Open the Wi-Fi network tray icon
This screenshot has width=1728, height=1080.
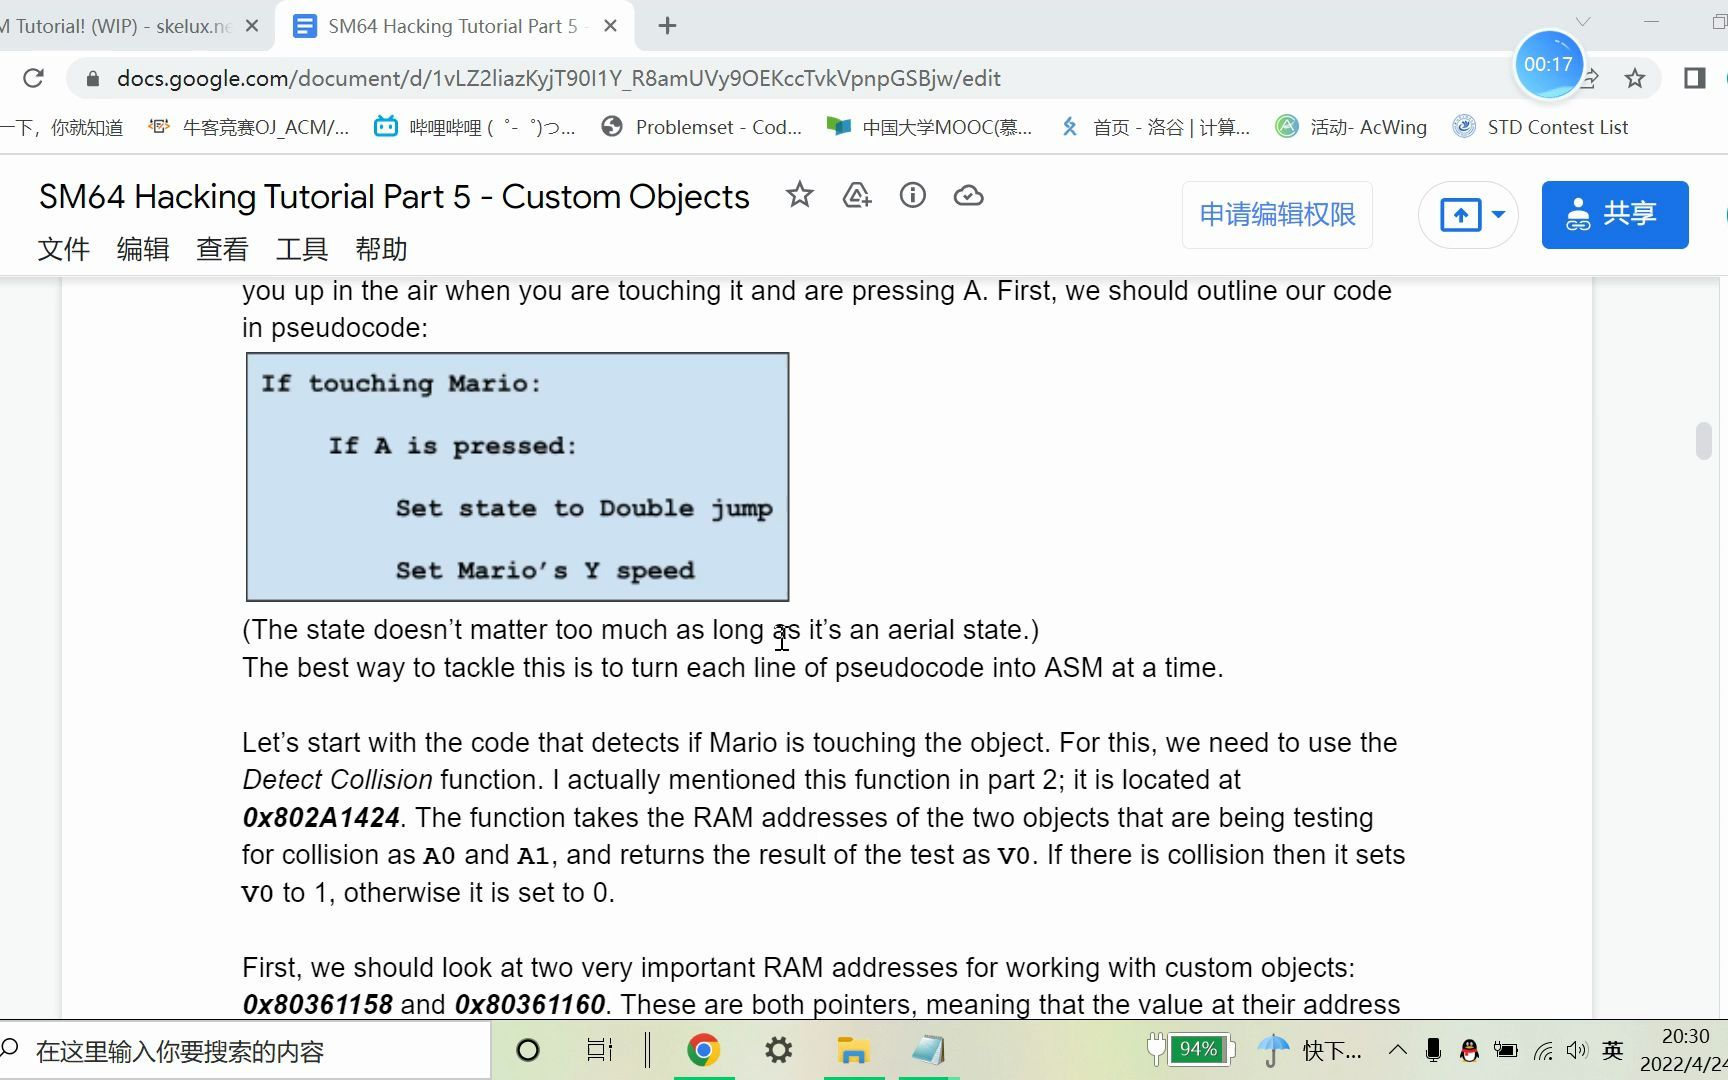tap(1543, 1050)
